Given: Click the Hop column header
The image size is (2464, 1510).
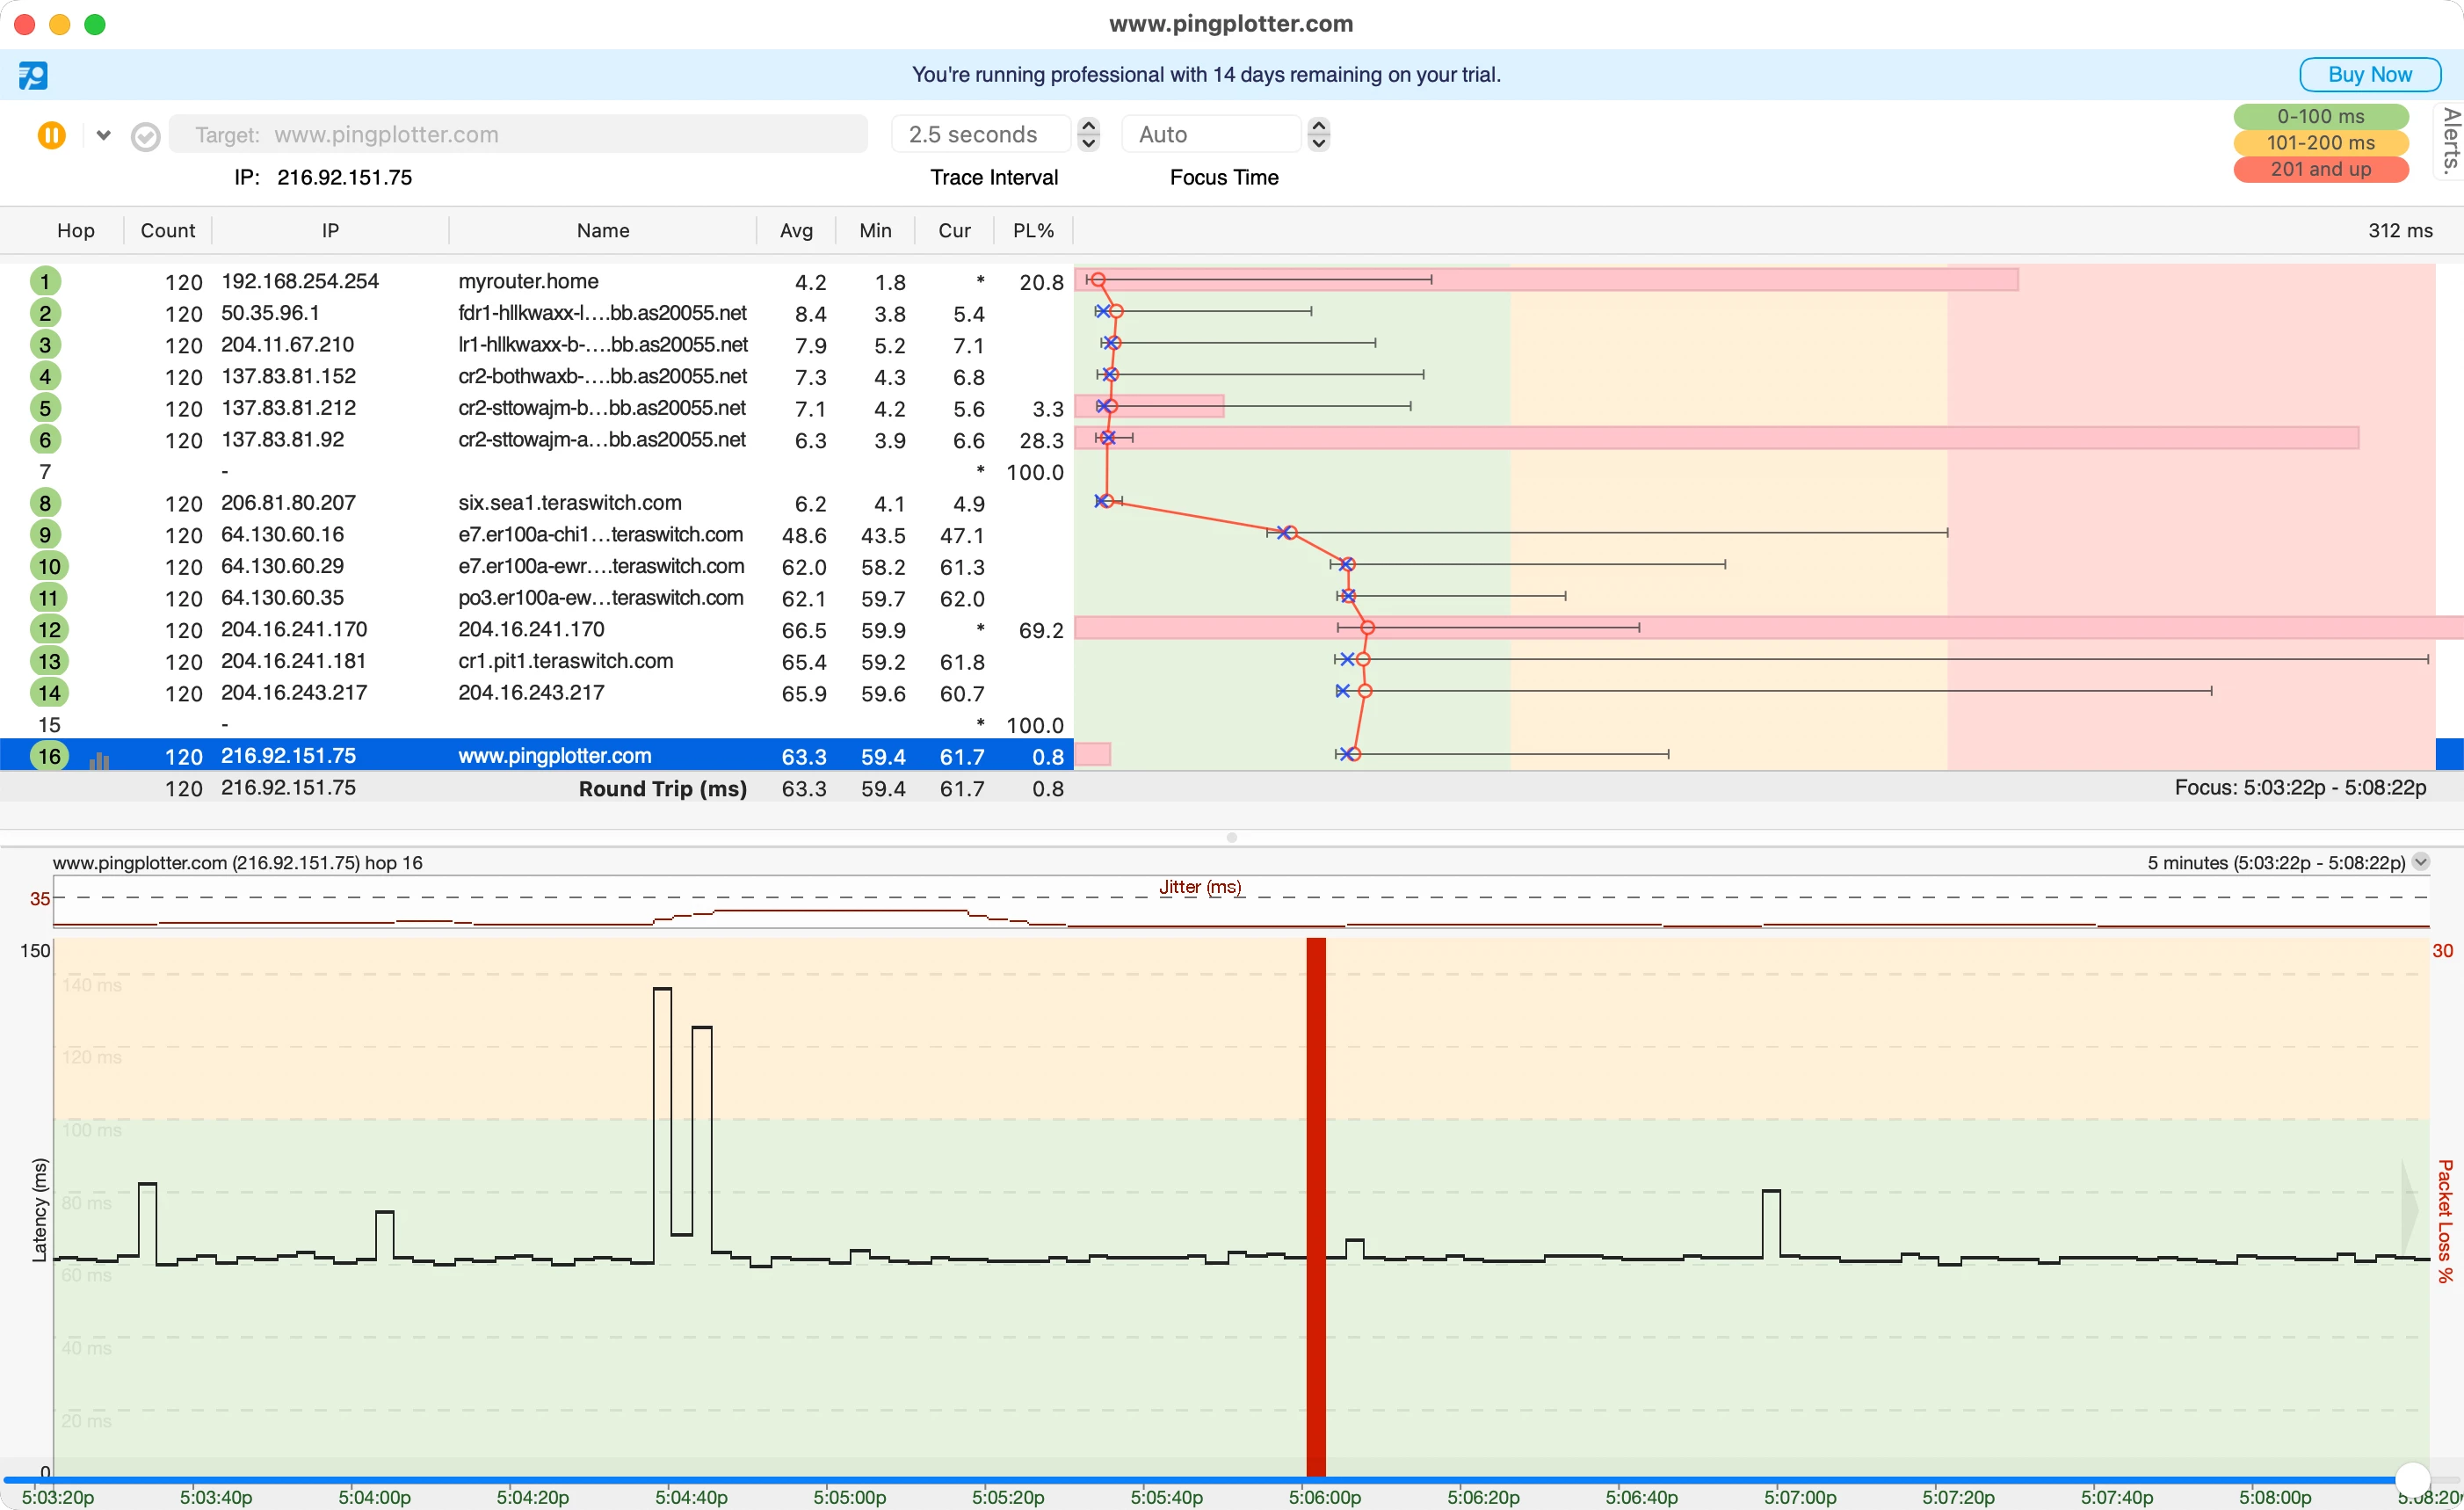Looking at the screenshot, I should 76,230.
